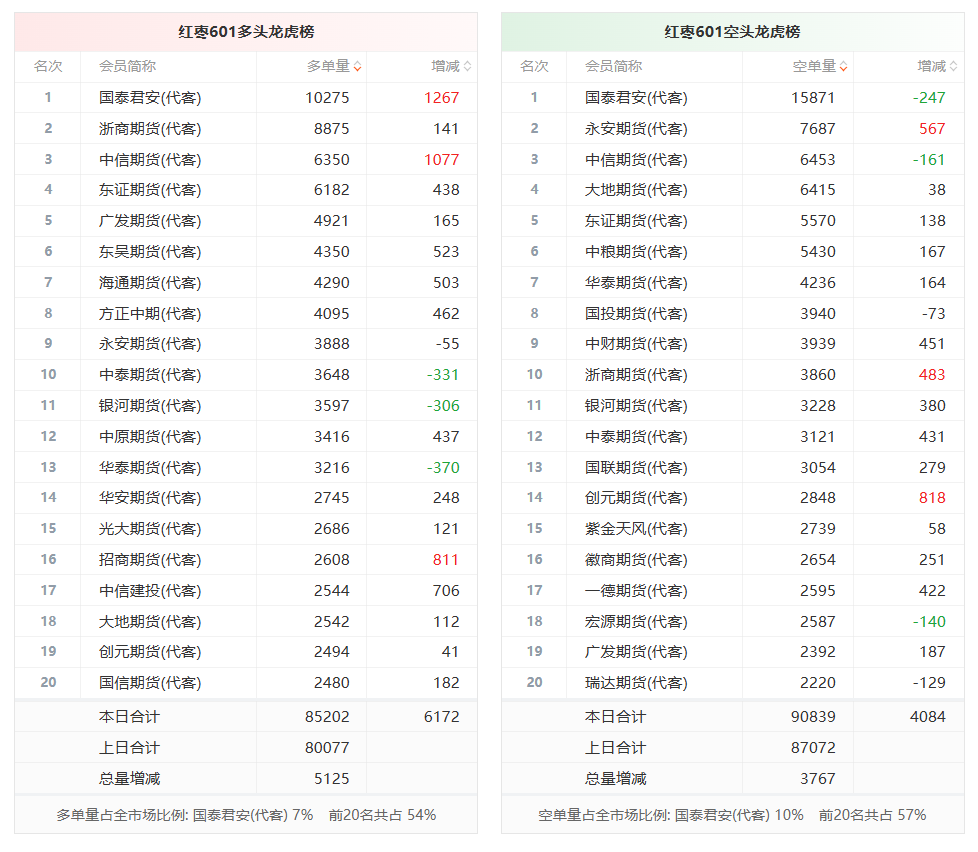Image resolution: width=978 pixels, height=852 pixels.
Task: Click long total 85202
Action: click(x=327, y=717)
